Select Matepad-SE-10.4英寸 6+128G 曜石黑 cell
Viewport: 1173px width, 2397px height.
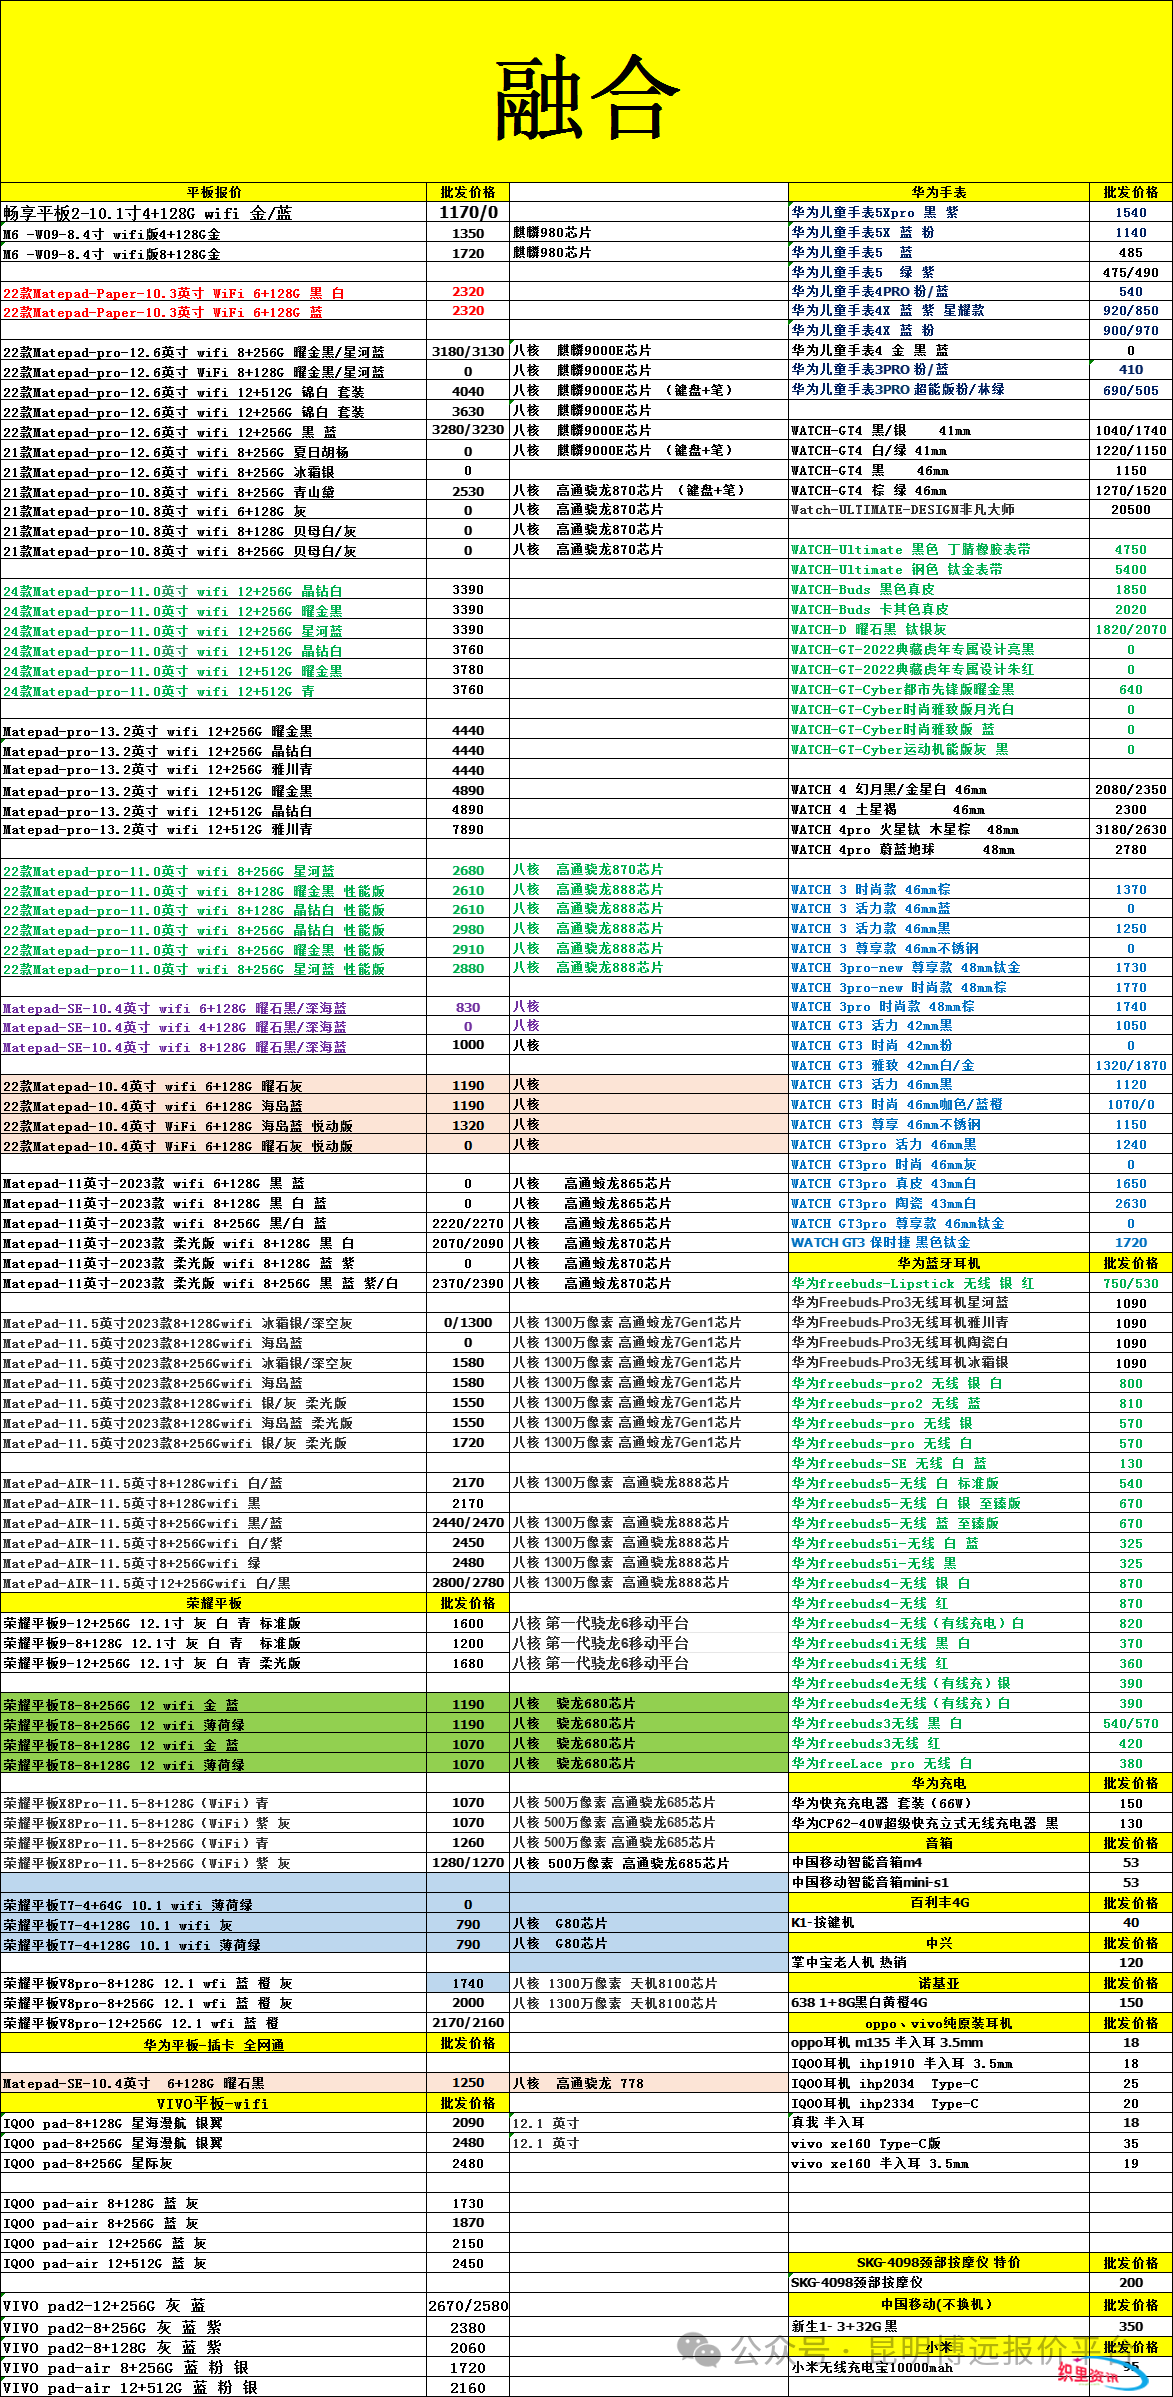point(214,2083)
